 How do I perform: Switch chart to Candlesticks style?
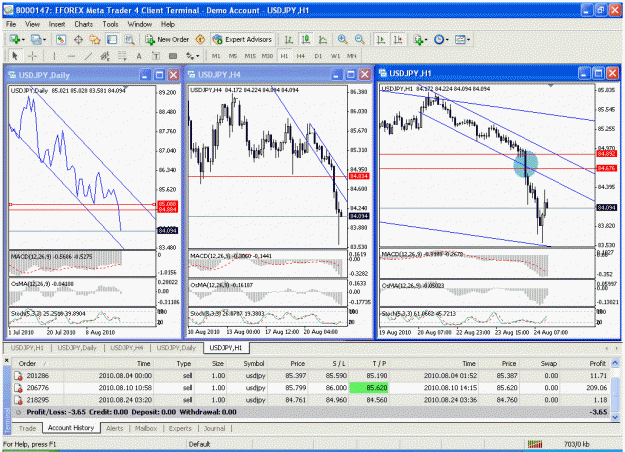[x=306, y=39]
